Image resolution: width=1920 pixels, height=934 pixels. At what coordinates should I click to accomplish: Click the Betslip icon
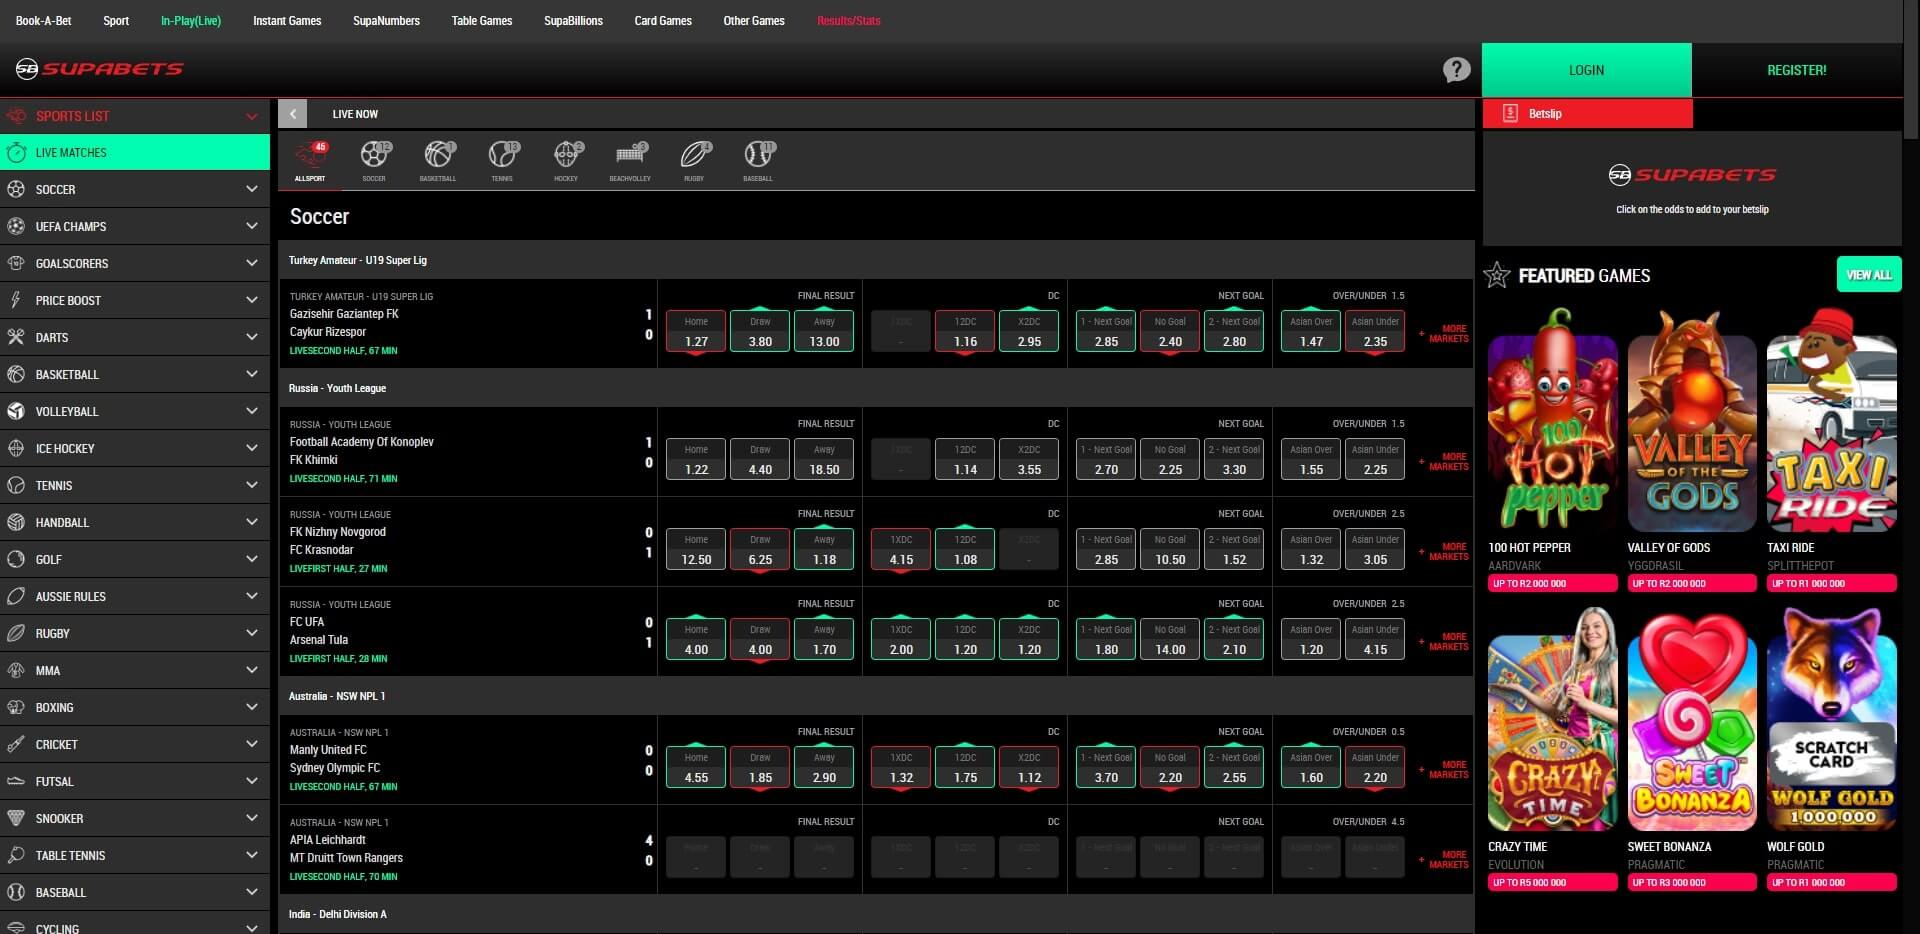click(x=1510, y=113)
